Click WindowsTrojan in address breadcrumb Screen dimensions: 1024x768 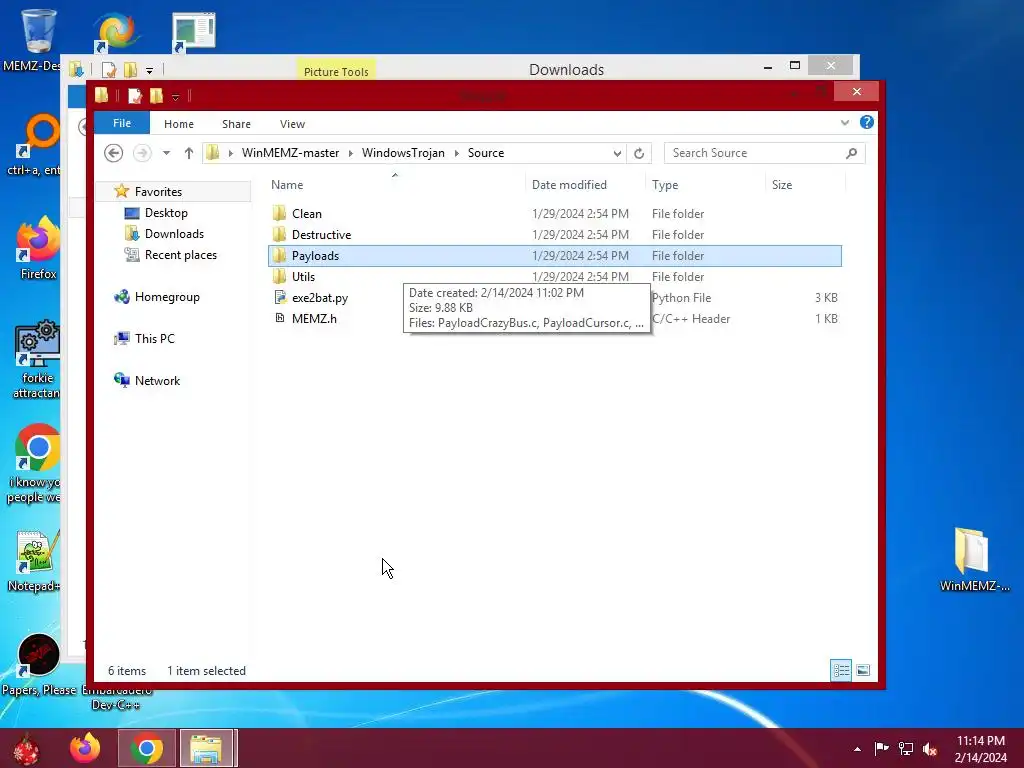(403, 153)
